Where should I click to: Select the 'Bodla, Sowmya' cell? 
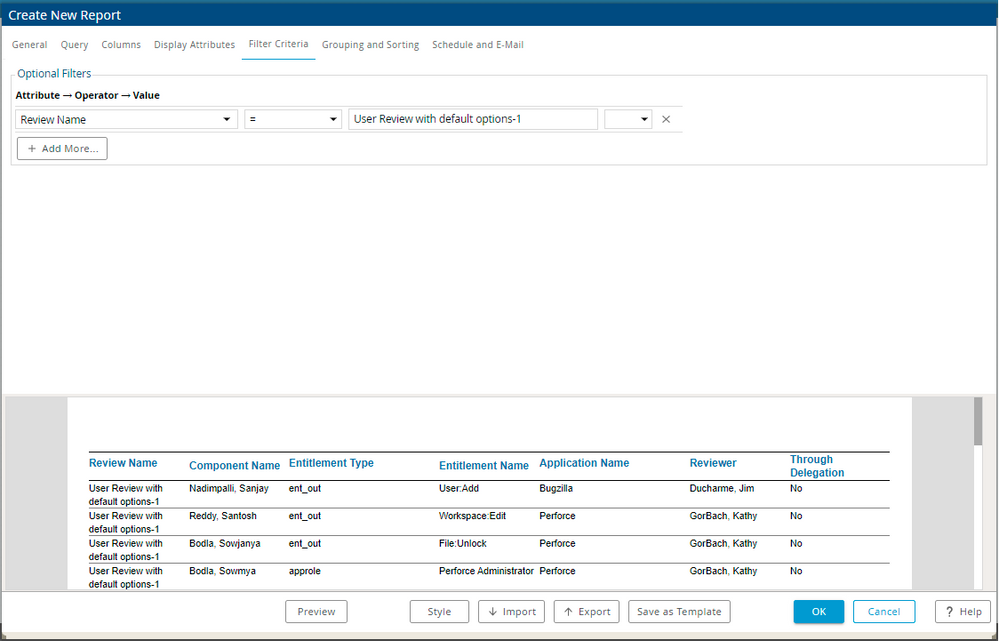(222, 571)
